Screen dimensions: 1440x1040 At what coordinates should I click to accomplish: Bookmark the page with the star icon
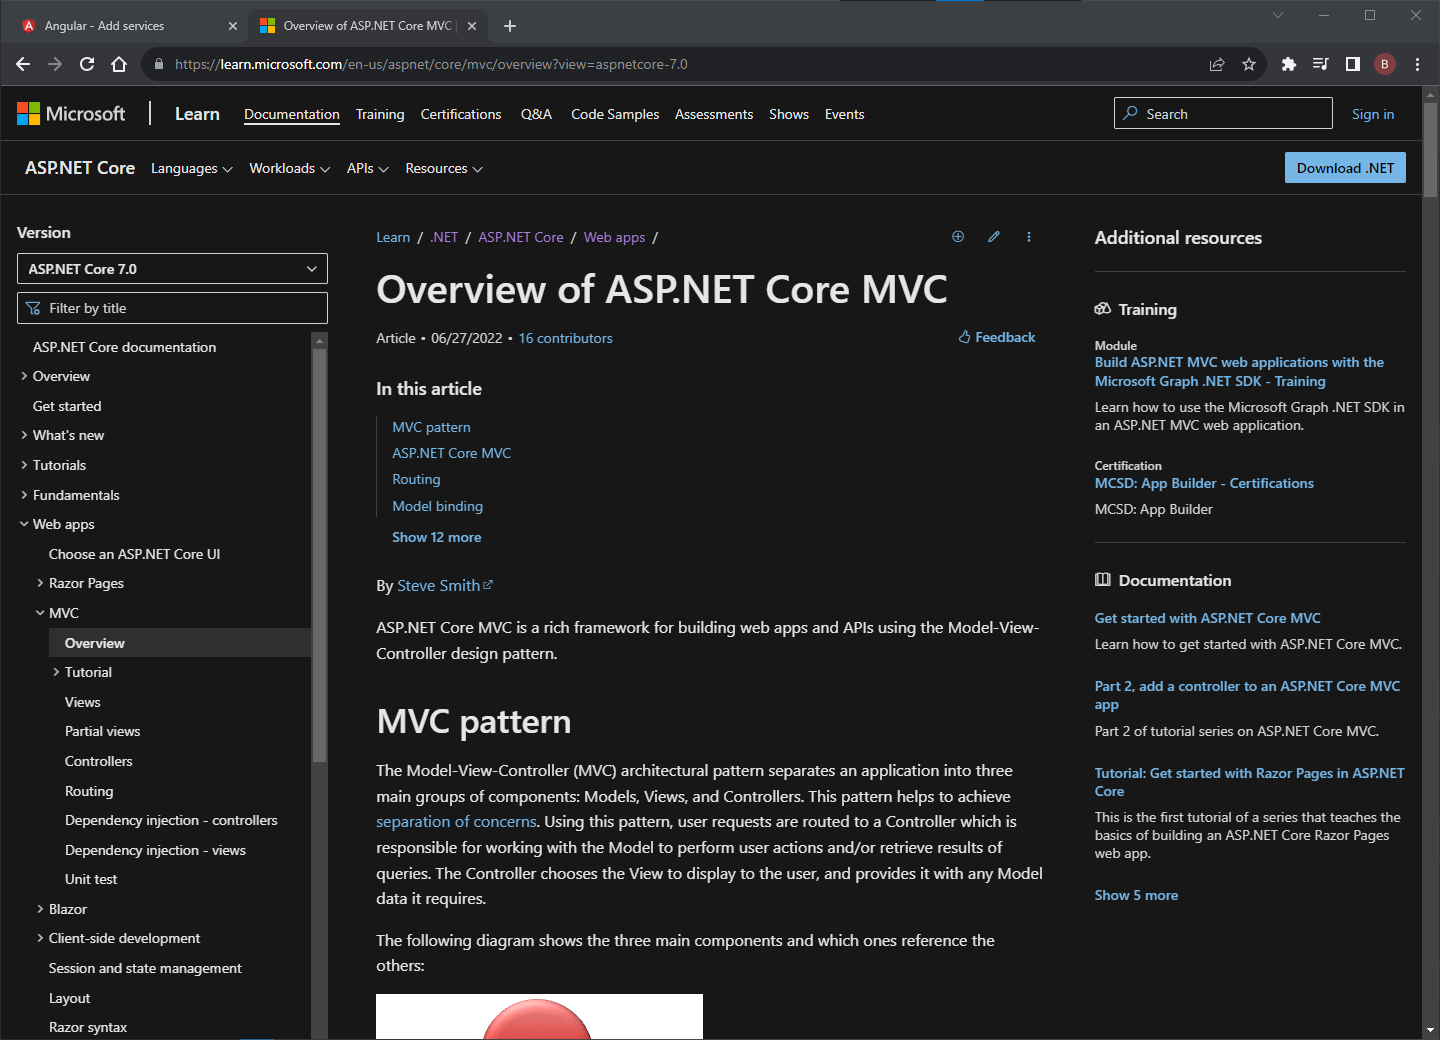[1248, 63]
